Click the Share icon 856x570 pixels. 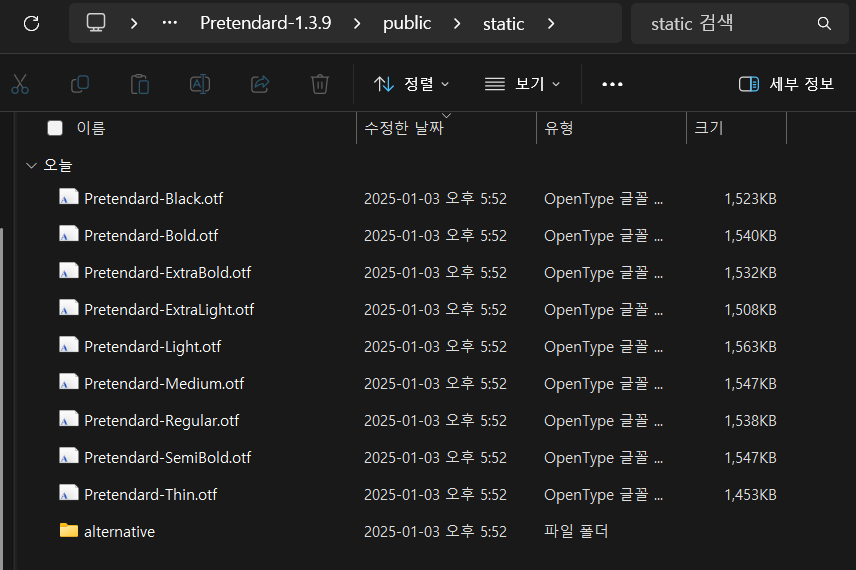[x=260, y=84]
